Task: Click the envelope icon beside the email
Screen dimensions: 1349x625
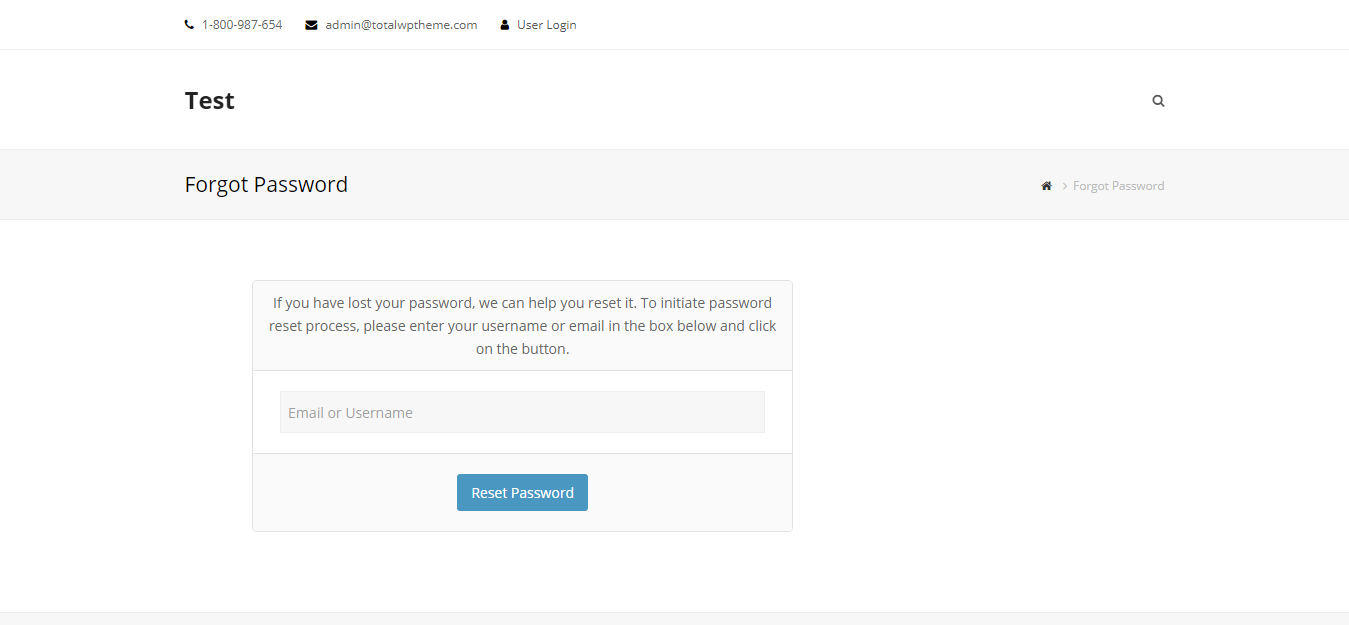Action: pyautogui.click(x=311, y=25)
